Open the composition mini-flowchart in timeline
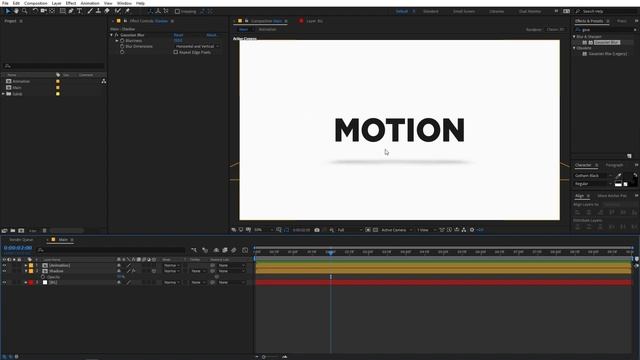Viewport: 640px width, 360px height. click(x=194, y=250)
